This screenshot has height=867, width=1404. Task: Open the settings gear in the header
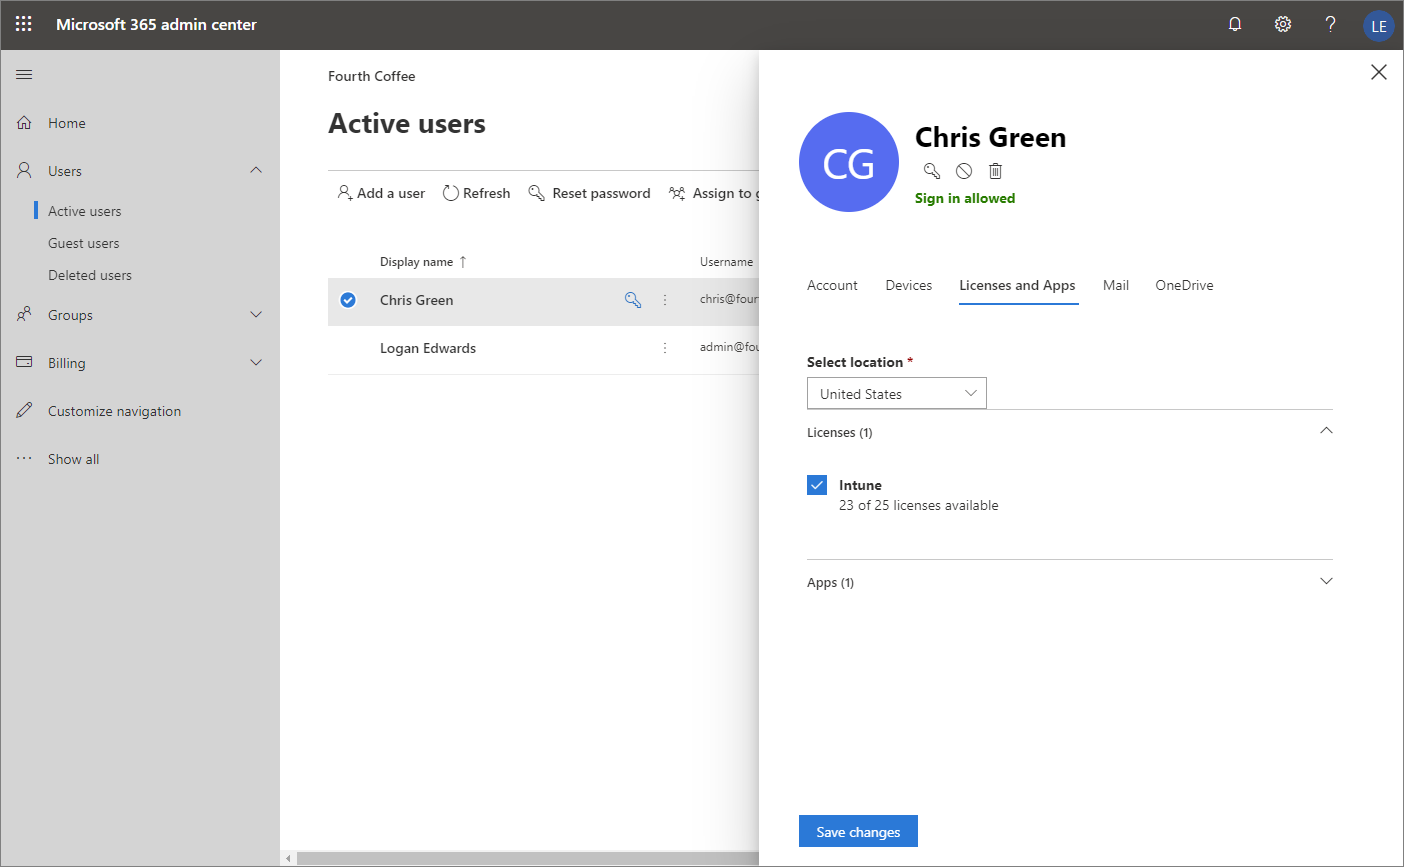coord(1283,24)
